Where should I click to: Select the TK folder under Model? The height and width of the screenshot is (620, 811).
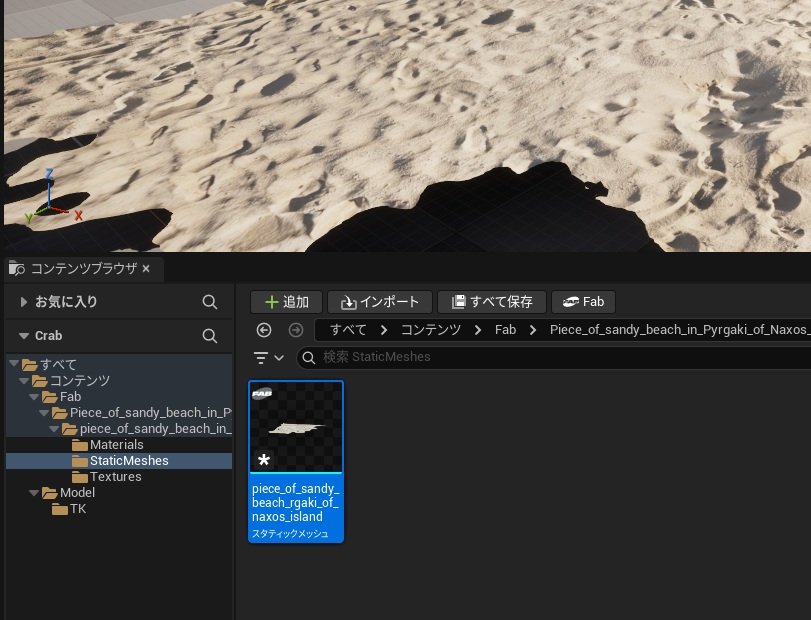point(77,509)
